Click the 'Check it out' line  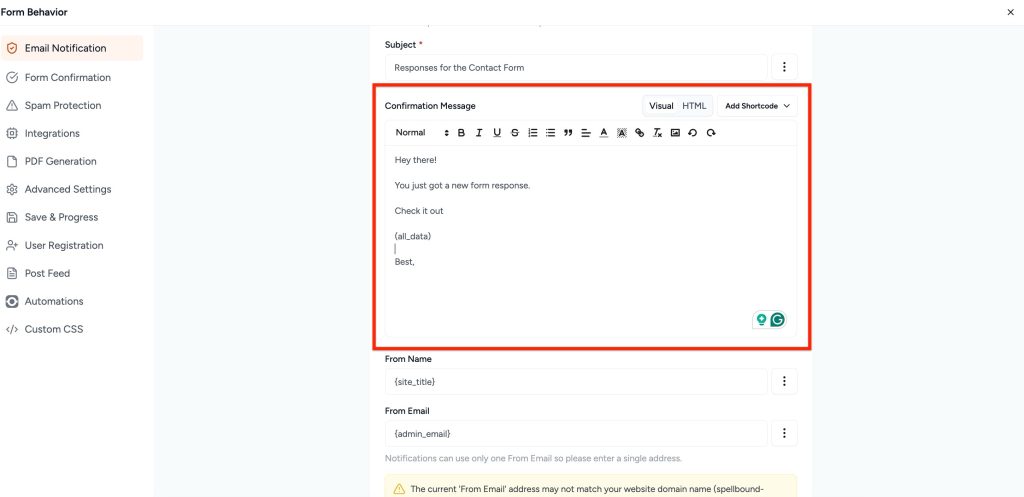point(419,211)
